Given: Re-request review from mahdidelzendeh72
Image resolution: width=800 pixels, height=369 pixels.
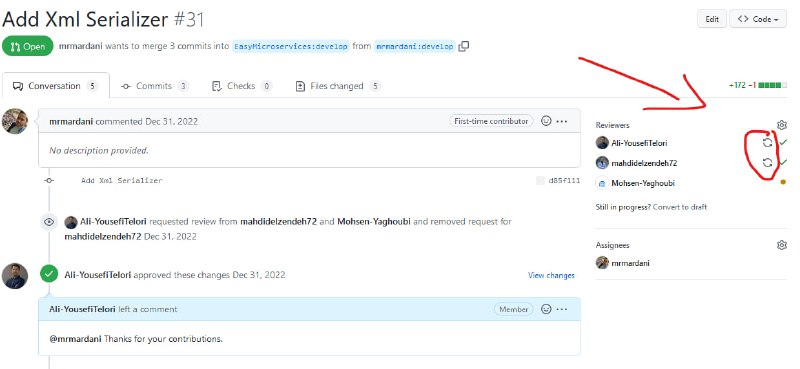Looking at the screenshot, I should (767, 163).
